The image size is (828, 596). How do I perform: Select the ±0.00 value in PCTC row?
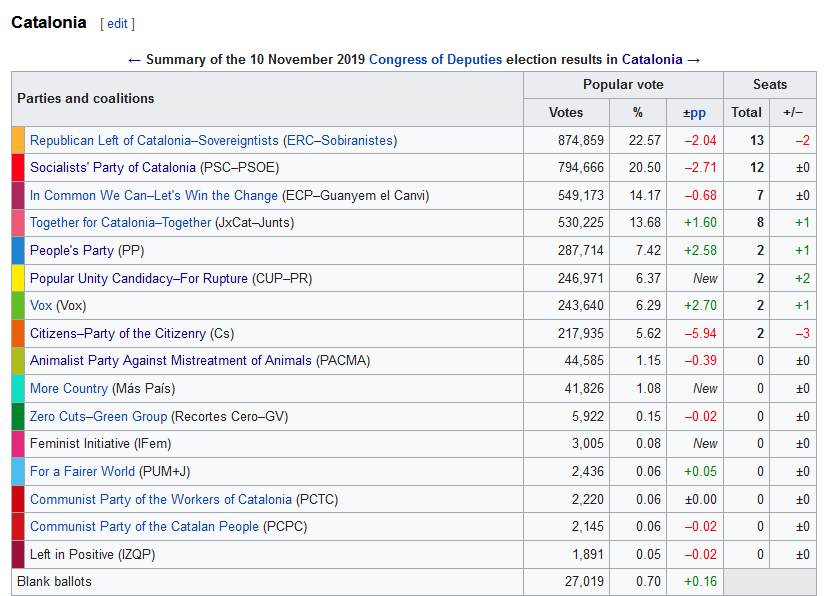[x=701, y=499]
